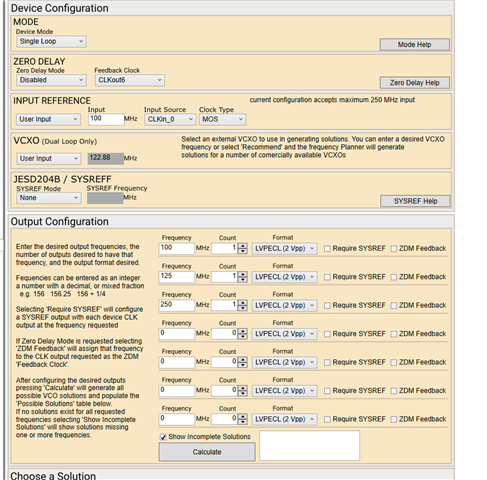Check ZDM Feedback on the fifth output row

[x=394, y=362]
